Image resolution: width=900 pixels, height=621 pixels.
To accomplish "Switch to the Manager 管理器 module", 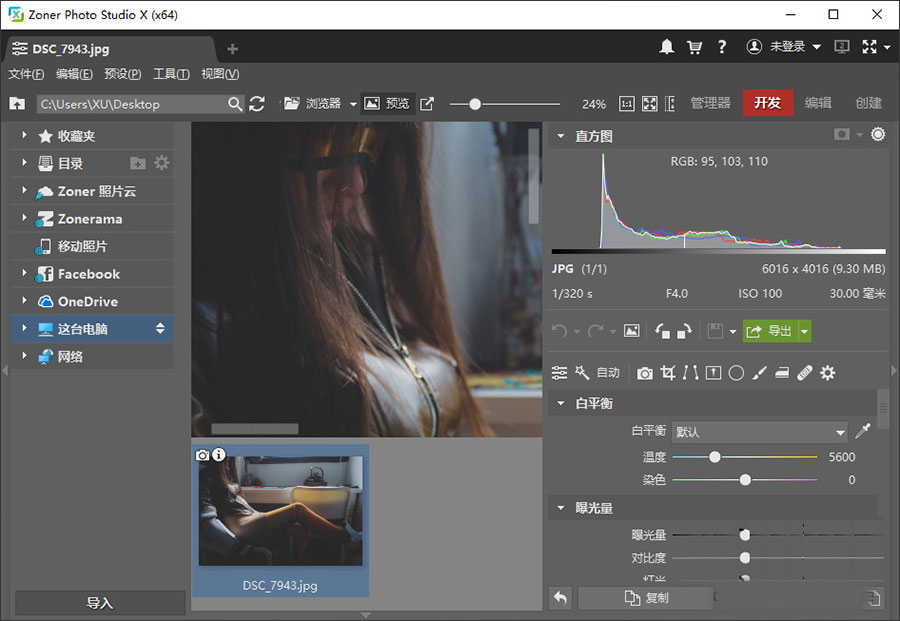I will pos(711,103).
